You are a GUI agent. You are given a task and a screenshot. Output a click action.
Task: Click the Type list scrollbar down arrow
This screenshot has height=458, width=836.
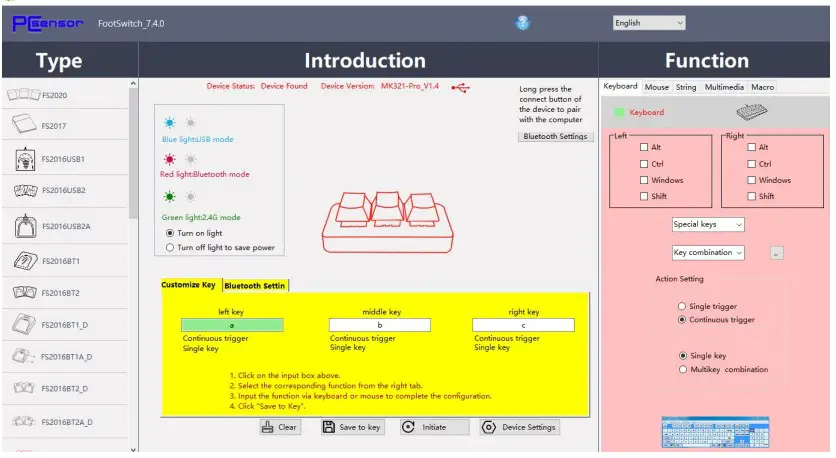[133, 449]
